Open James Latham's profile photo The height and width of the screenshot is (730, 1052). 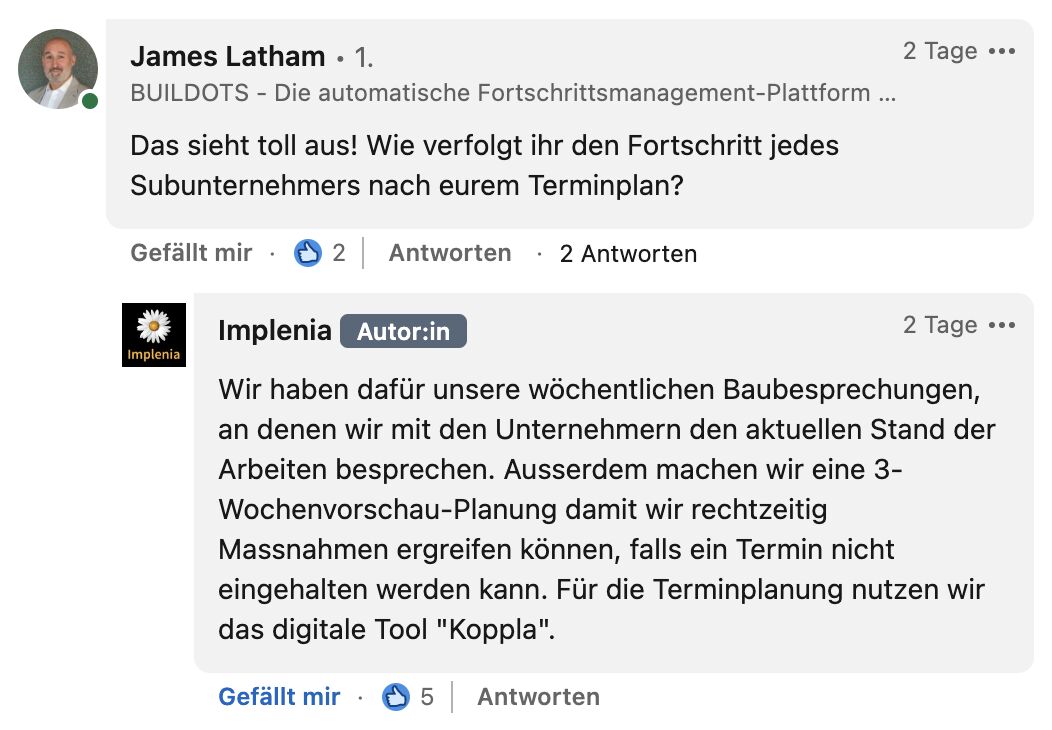58,69
